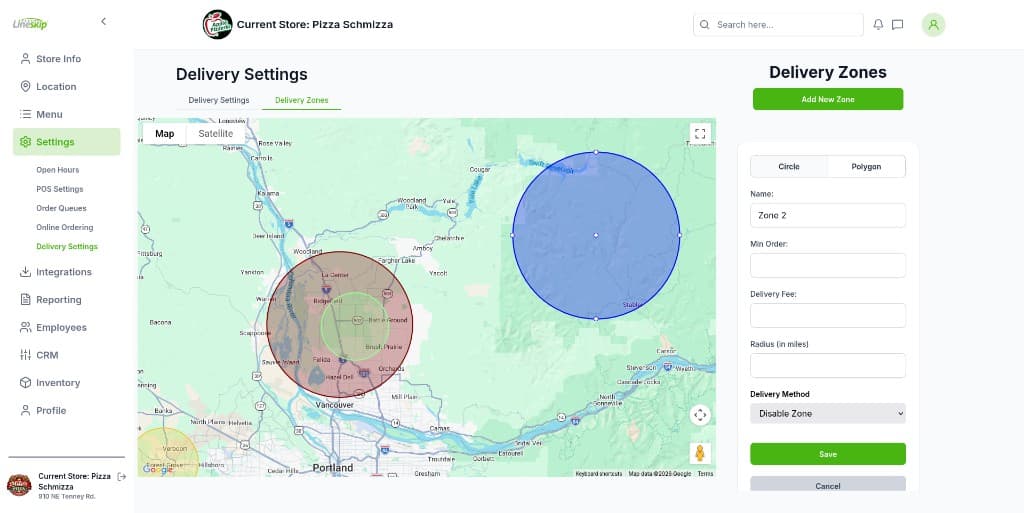
Task: Switch to the Delivery Settings tab
Action: point(219,101)
